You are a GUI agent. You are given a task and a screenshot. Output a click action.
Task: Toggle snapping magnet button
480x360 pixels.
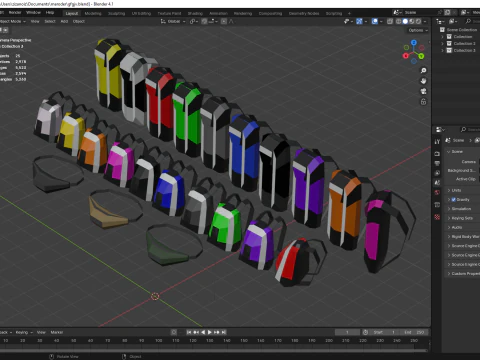204,21
